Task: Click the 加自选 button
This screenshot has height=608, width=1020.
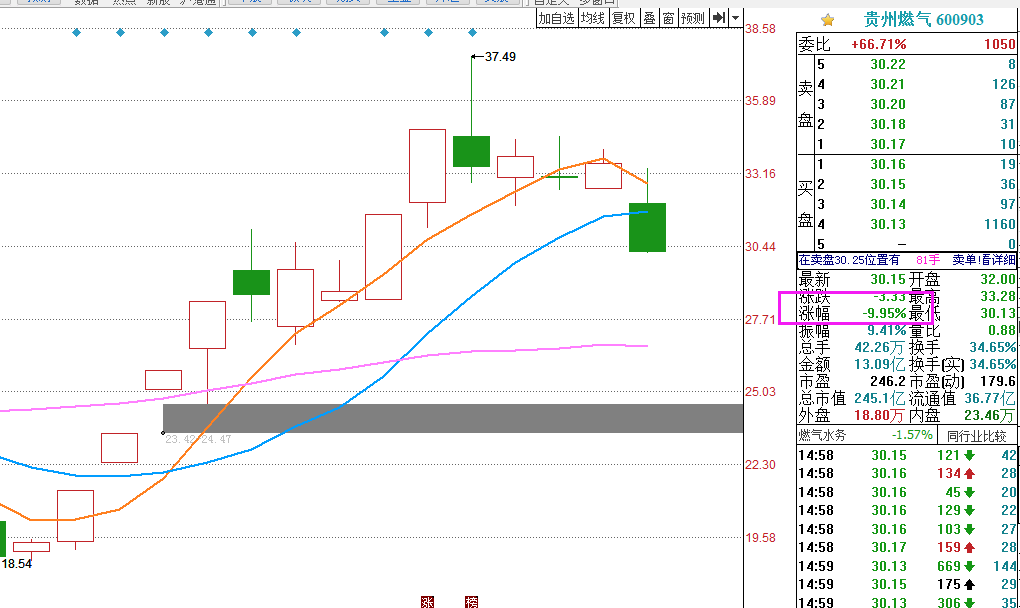Action: tap(556, 18)
